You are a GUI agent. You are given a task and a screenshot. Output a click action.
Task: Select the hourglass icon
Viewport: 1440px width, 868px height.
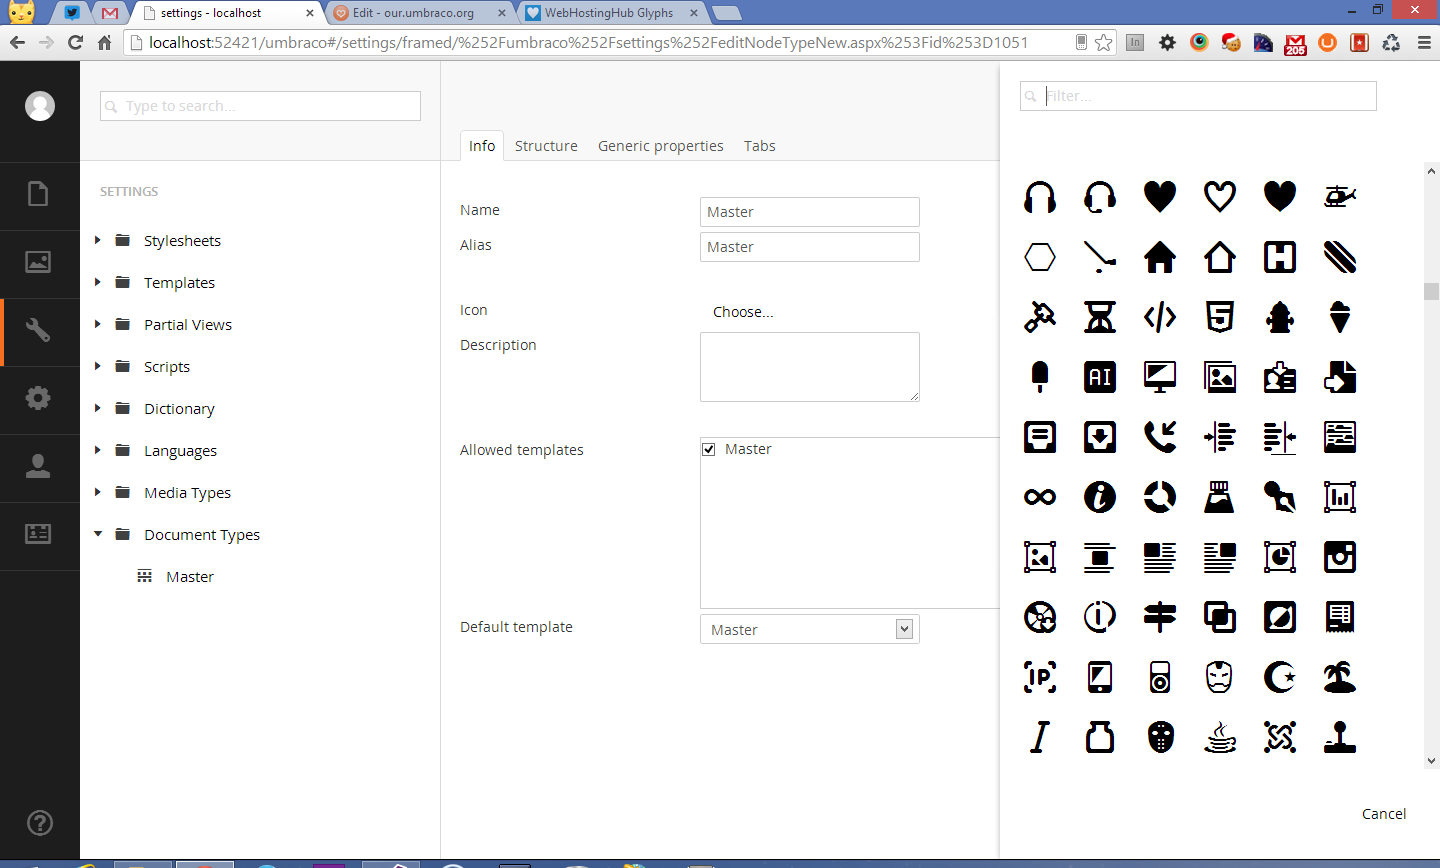[1100, 317]
